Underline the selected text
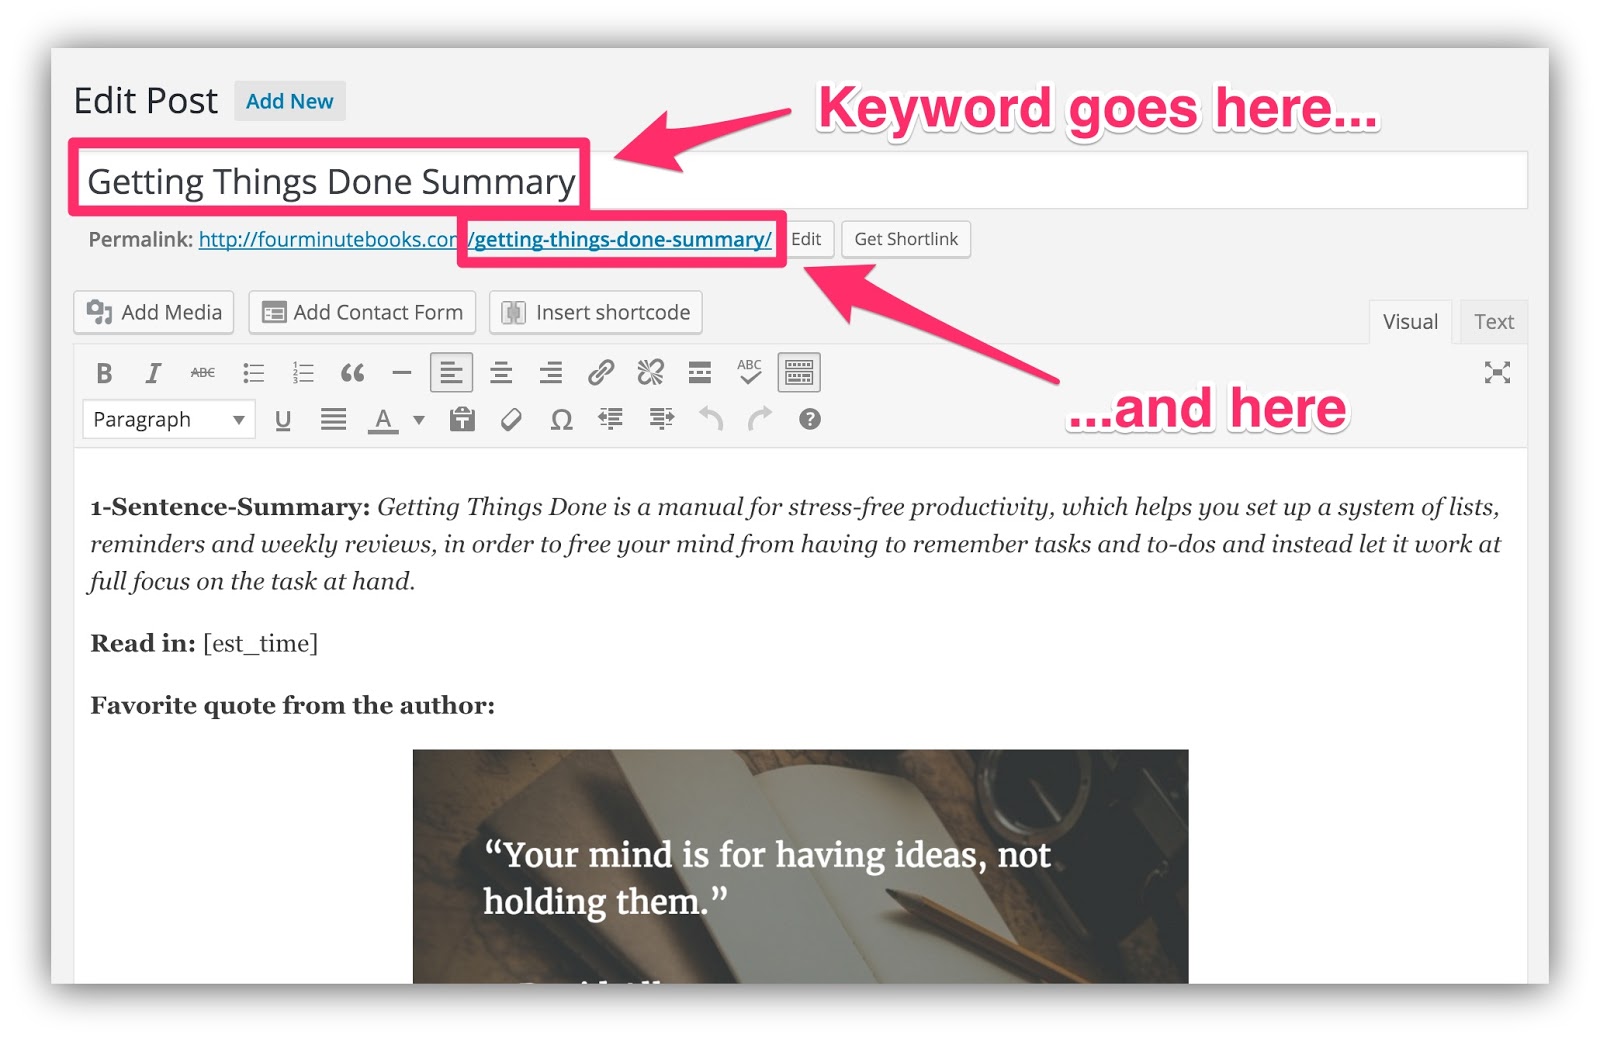The width and height of the screenshot is (1600, 1038). coord(283,420)
